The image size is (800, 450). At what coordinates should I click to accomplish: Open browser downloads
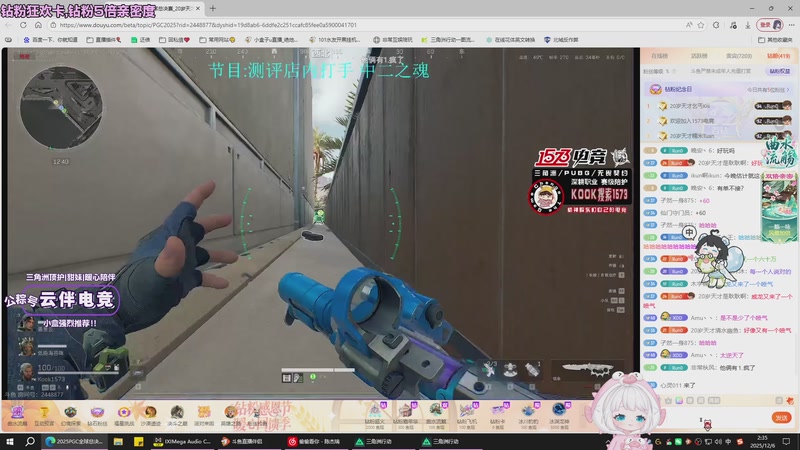(747, 25)
